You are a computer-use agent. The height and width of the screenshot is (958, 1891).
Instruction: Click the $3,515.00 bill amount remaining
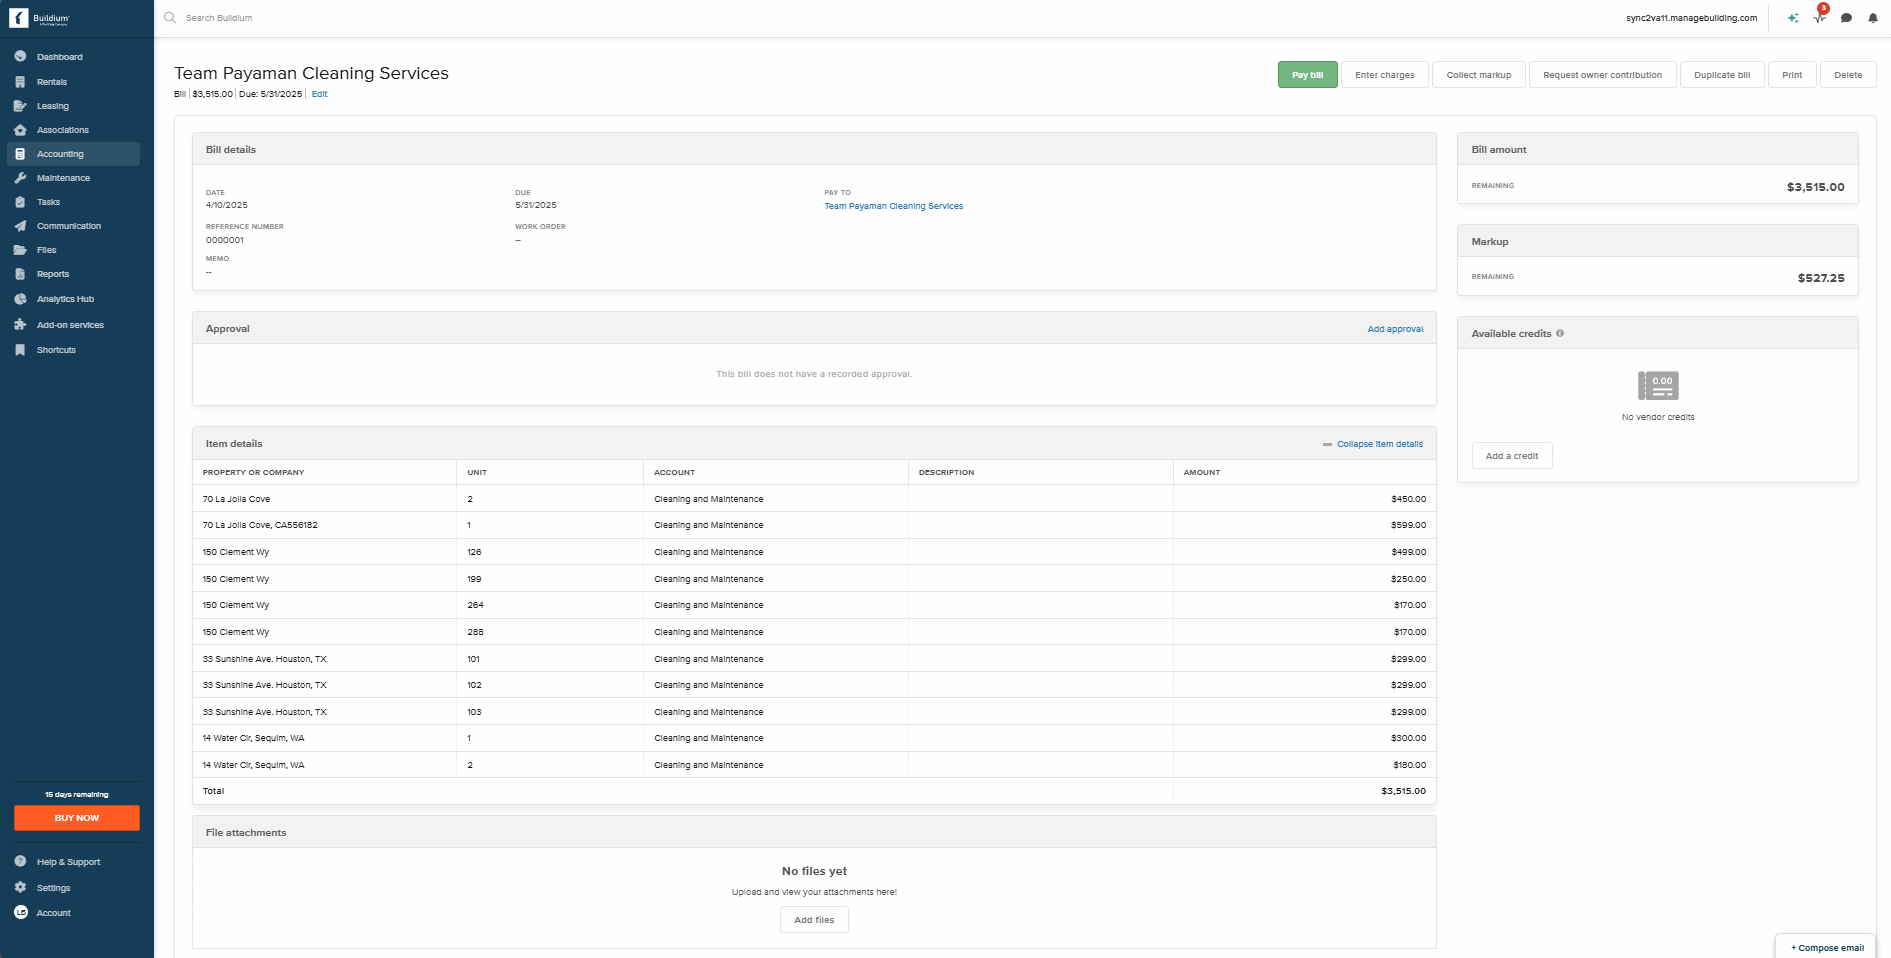tap(1816, 187)
